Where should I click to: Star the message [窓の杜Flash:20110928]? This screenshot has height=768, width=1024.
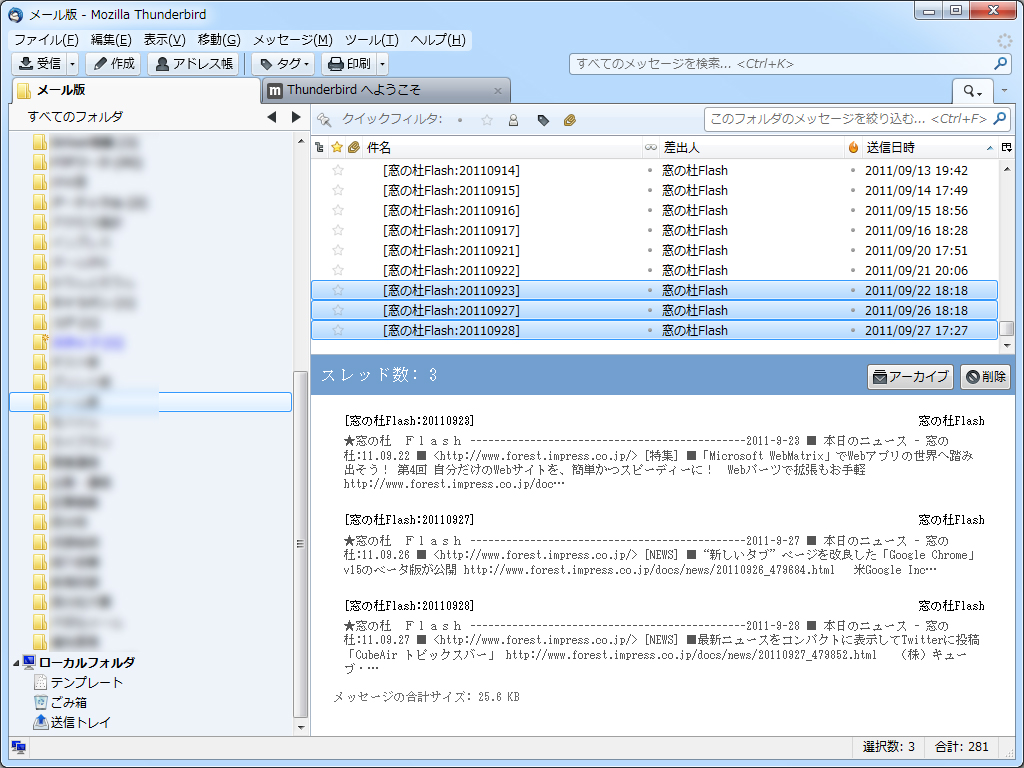(337, 330)
